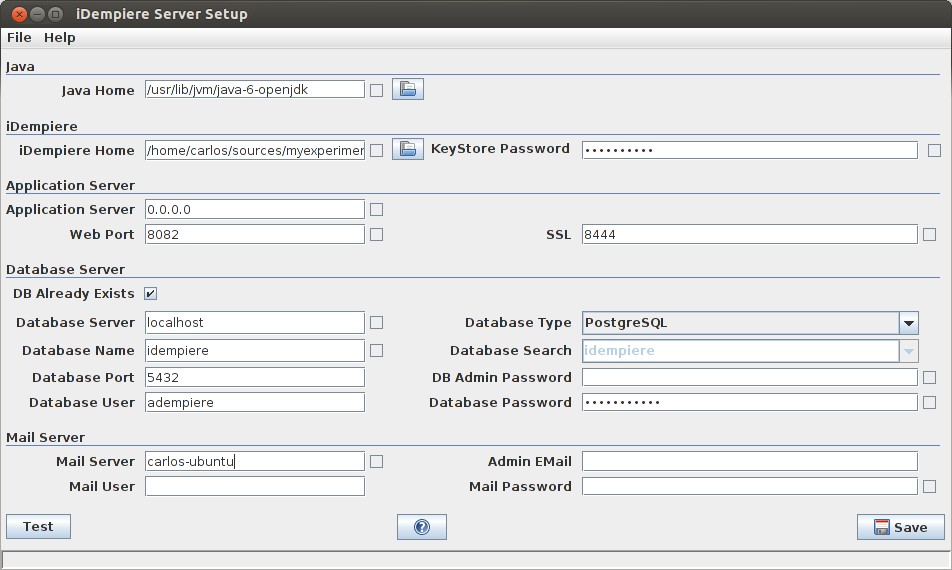This screenshot has width=952, height=570.
Task: Click the Database User adempiere field
Action: point(255,402)
